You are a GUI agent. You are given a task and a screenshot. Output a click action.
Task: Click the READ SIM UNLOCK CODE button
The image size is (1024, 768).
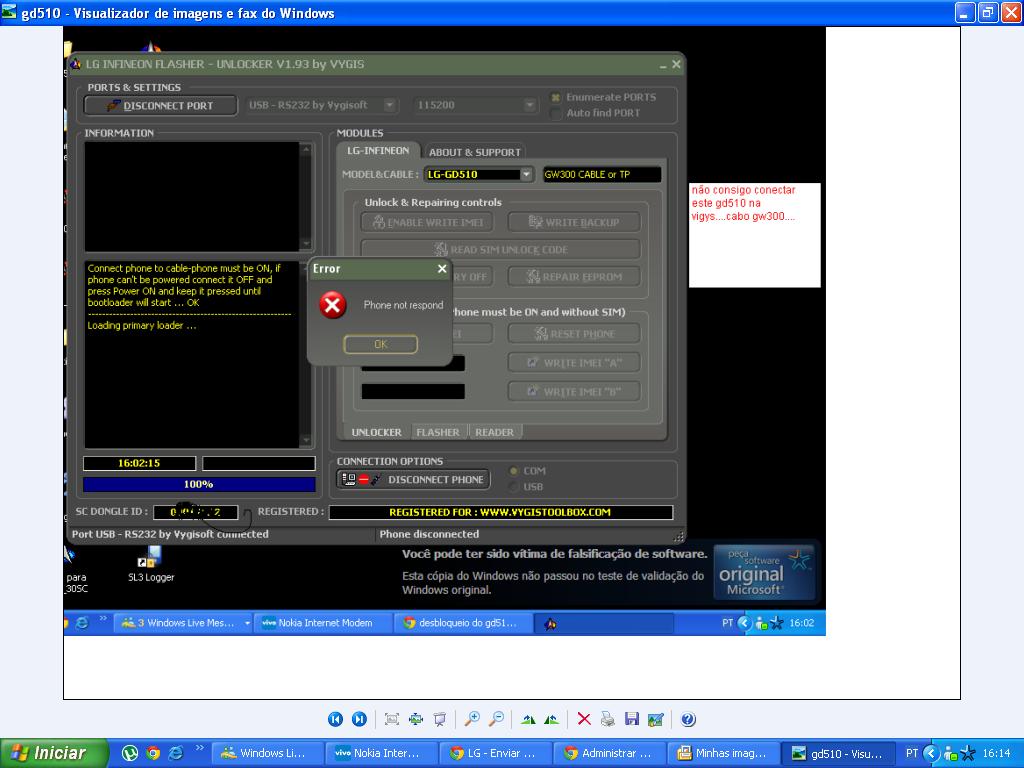click(501, 249)
